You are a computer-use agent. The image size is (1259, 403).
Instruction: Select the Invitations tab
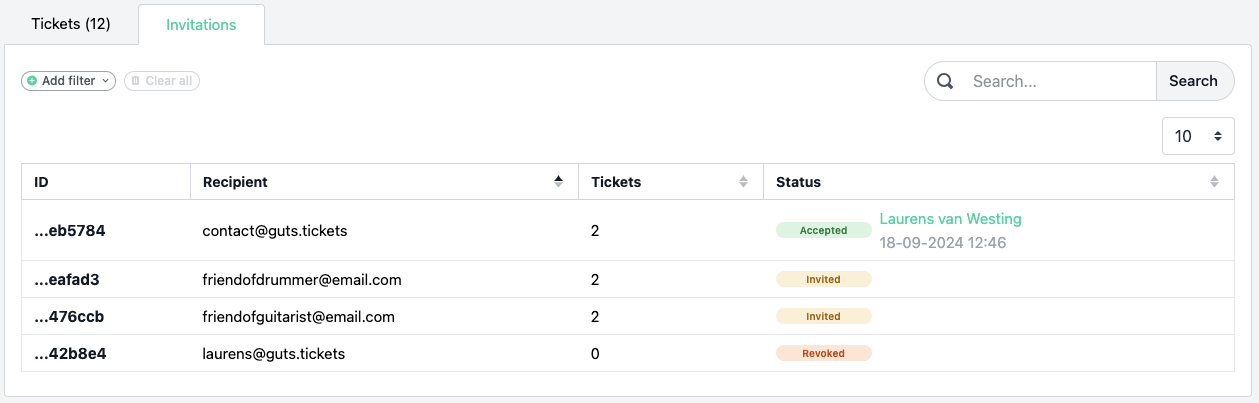pyautogui.click(x=201, y=24)
